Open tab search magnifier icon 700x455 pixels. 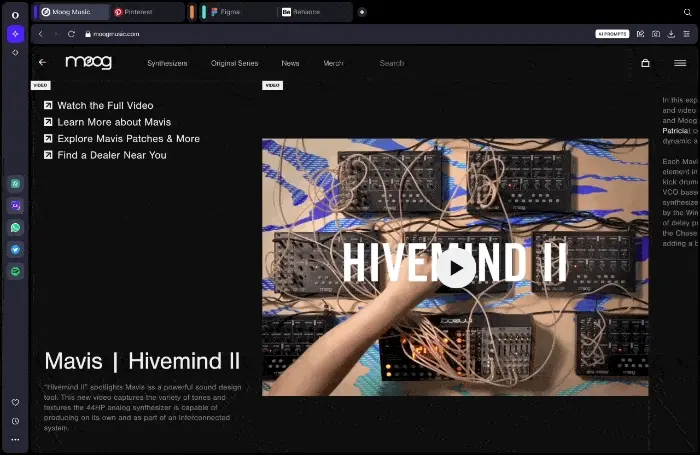688,13
